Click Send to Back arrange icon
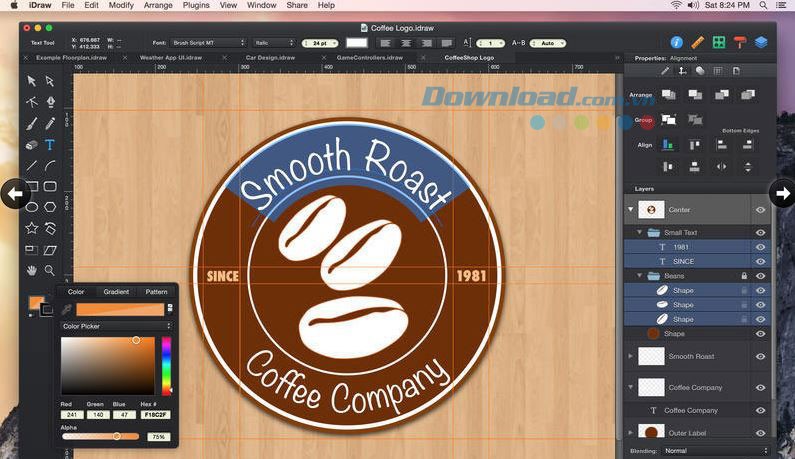 point(748,94)
